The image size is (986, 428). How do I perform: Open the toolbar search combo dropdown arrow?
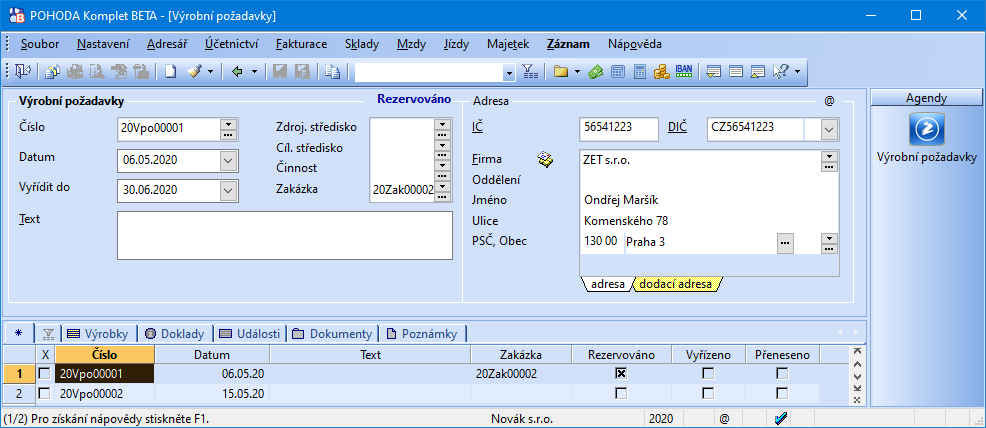pos(509,72)
